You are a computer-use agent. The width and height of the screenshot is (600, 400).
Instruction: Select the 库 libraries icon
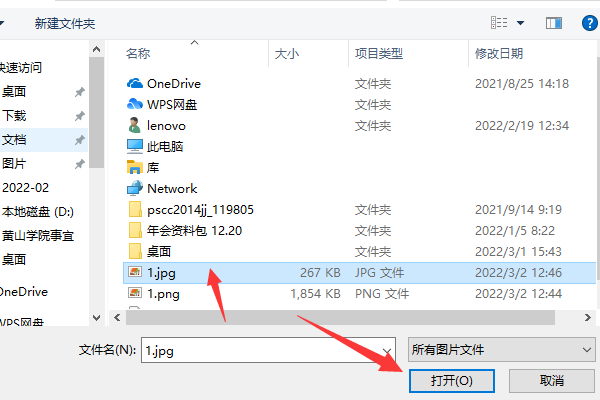click(135, 167)
